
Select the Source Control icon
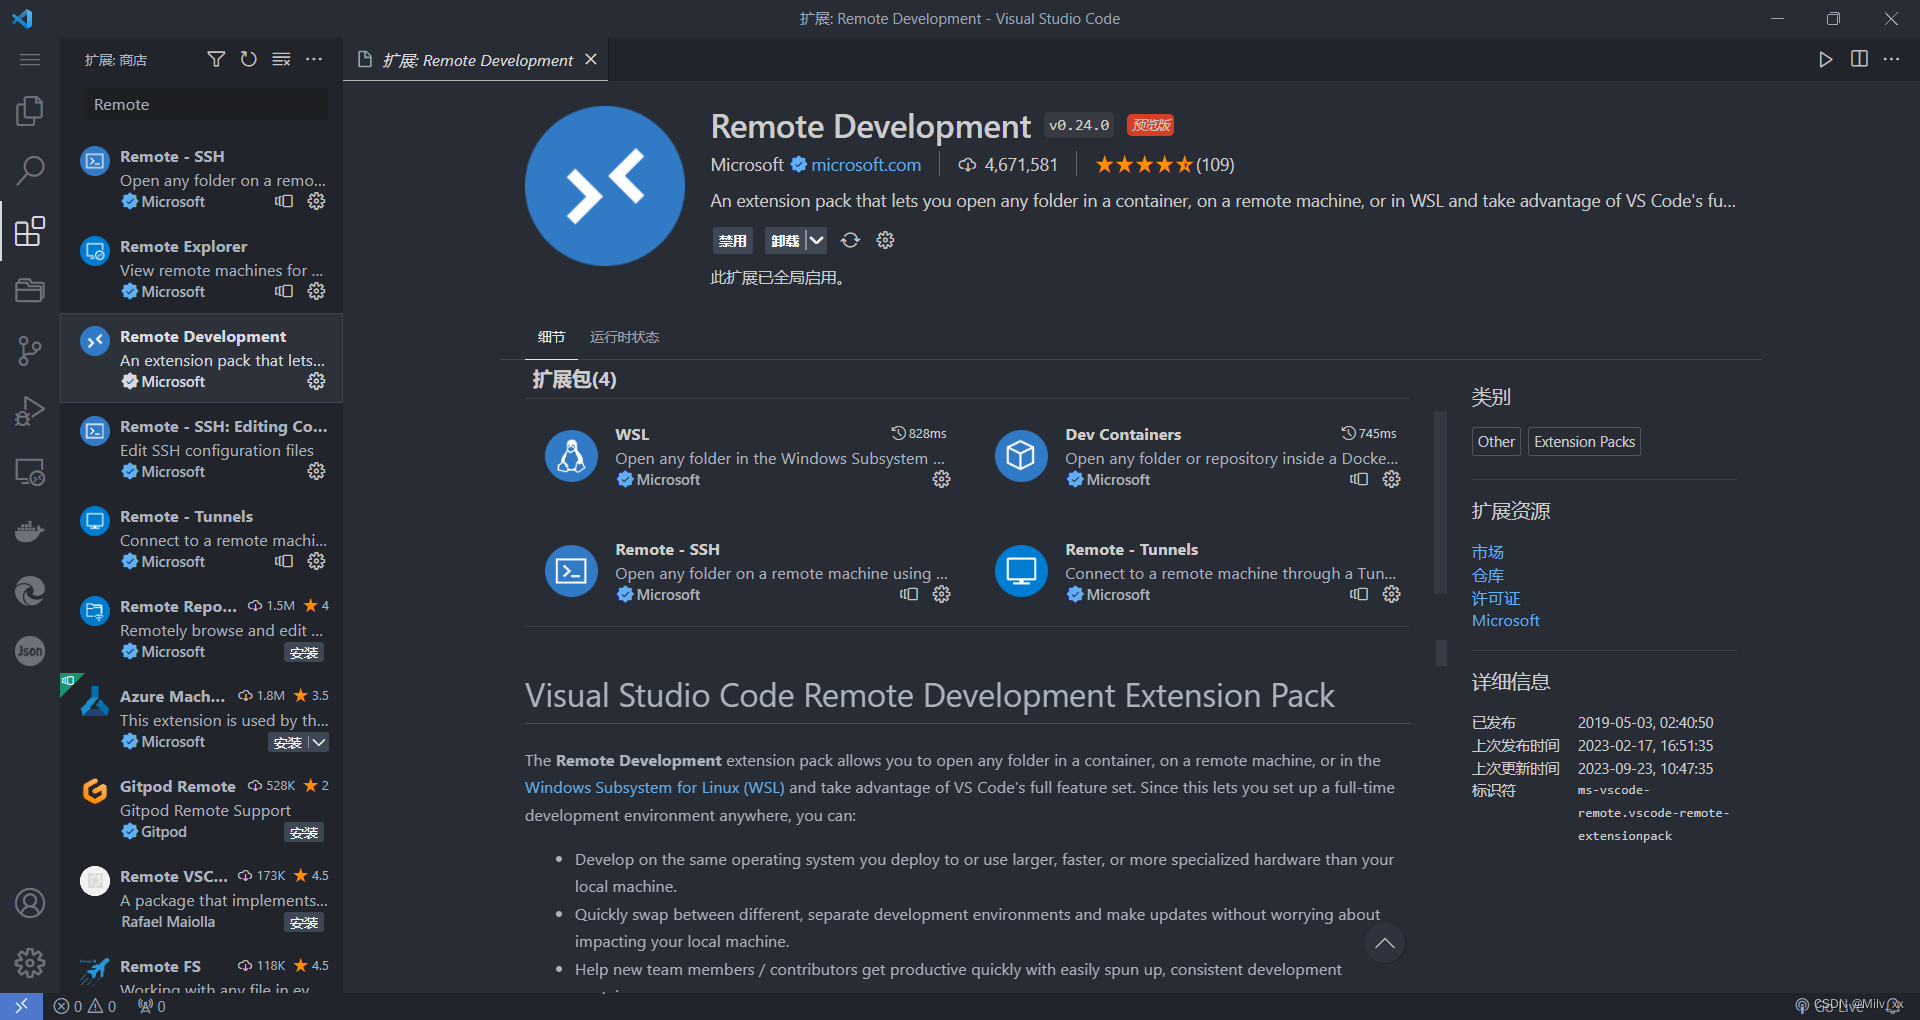click(x=29, y=350)
